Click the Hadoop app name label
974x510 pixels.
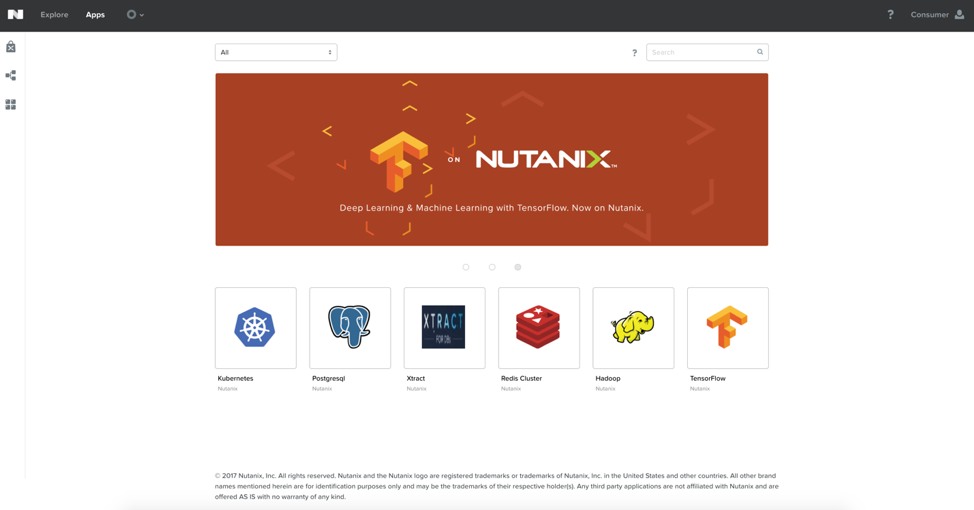point(608,378)
